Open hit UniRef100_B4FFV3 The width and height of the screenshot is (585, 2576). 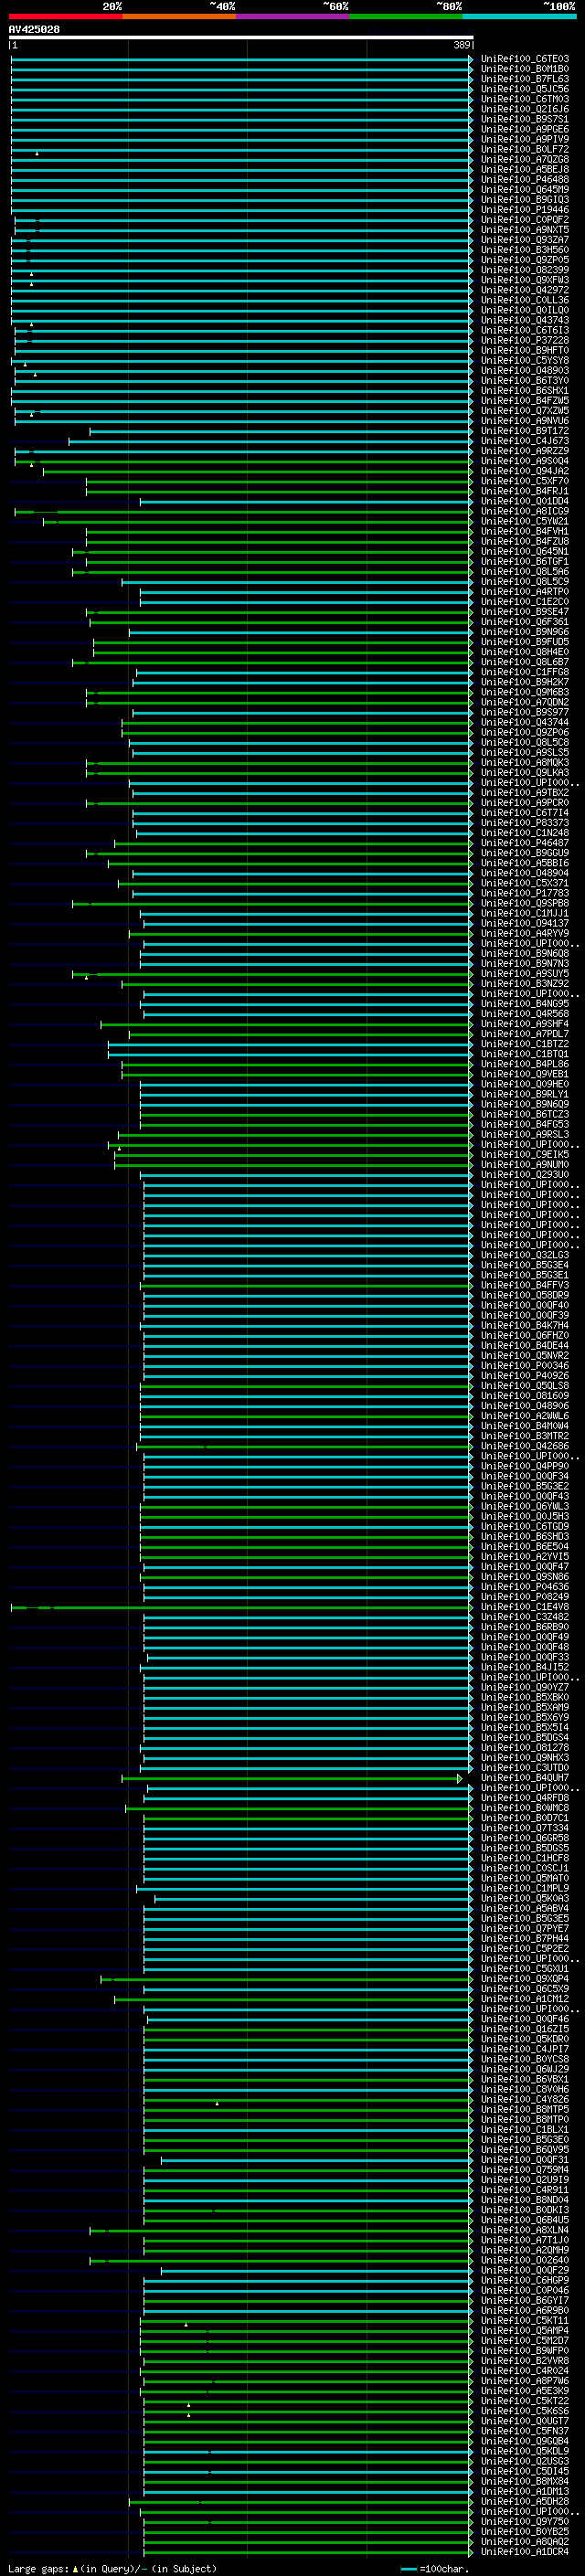(525, 1285)
